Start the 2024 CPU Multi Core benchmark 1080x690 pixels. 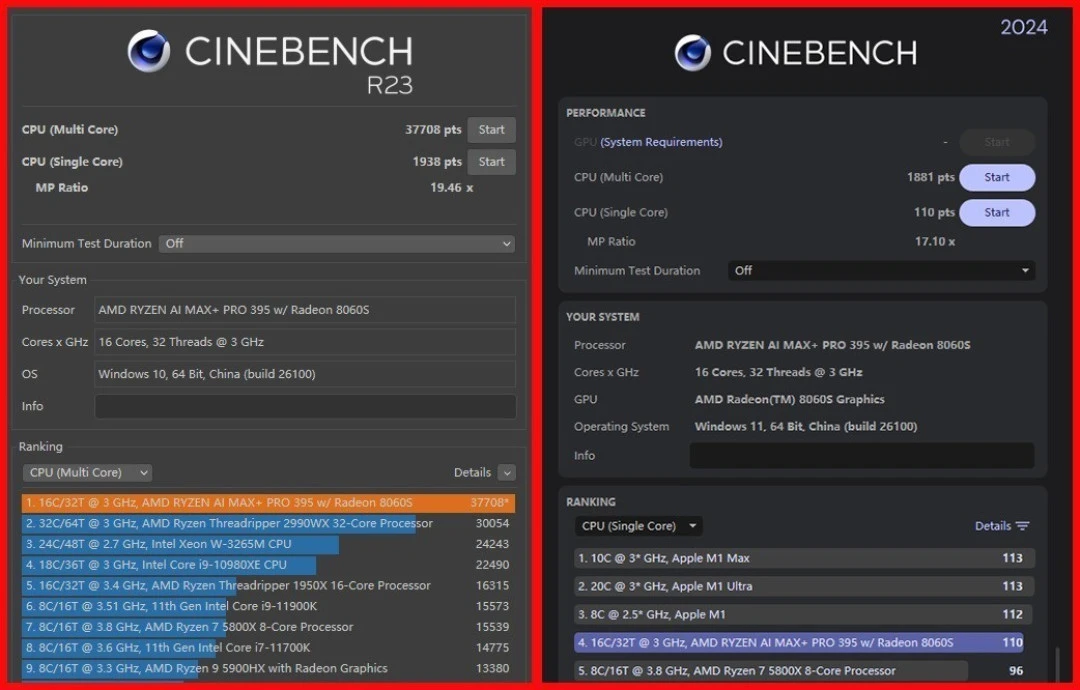pyautogui.click(x=996, y=178)
